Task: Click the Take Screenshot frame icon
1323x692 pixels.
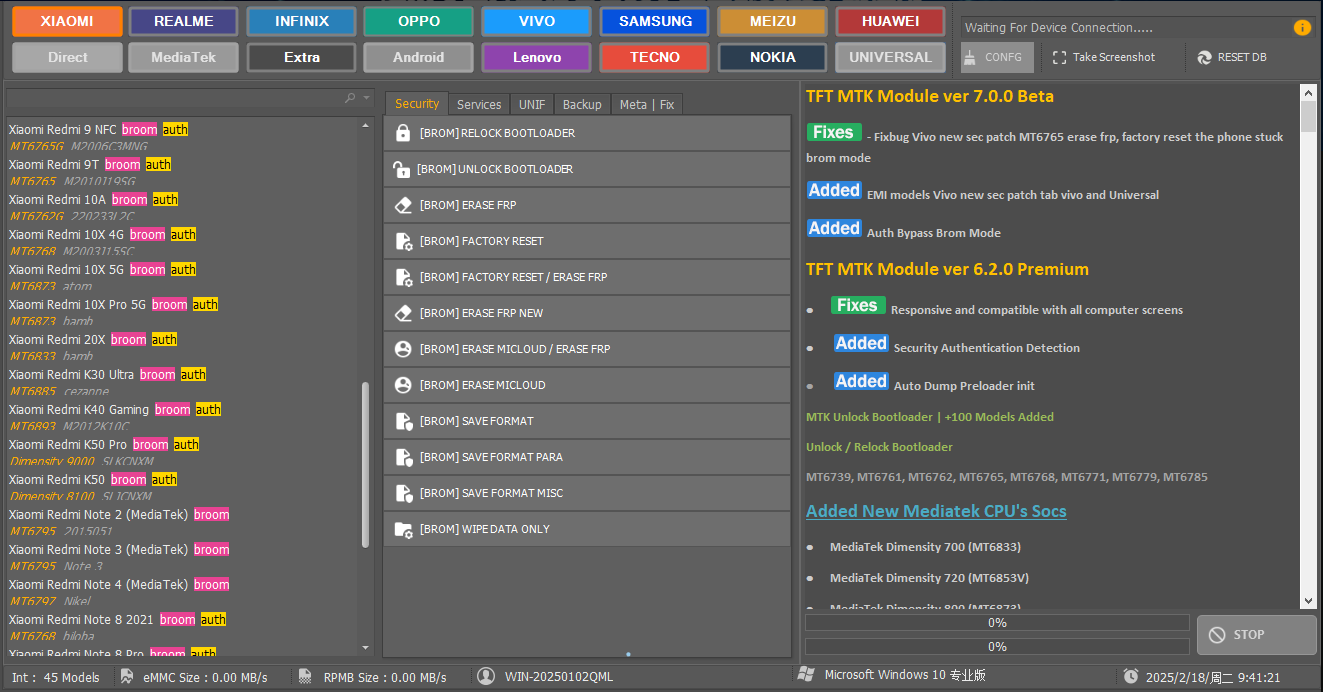Action: coord(1059,58)
